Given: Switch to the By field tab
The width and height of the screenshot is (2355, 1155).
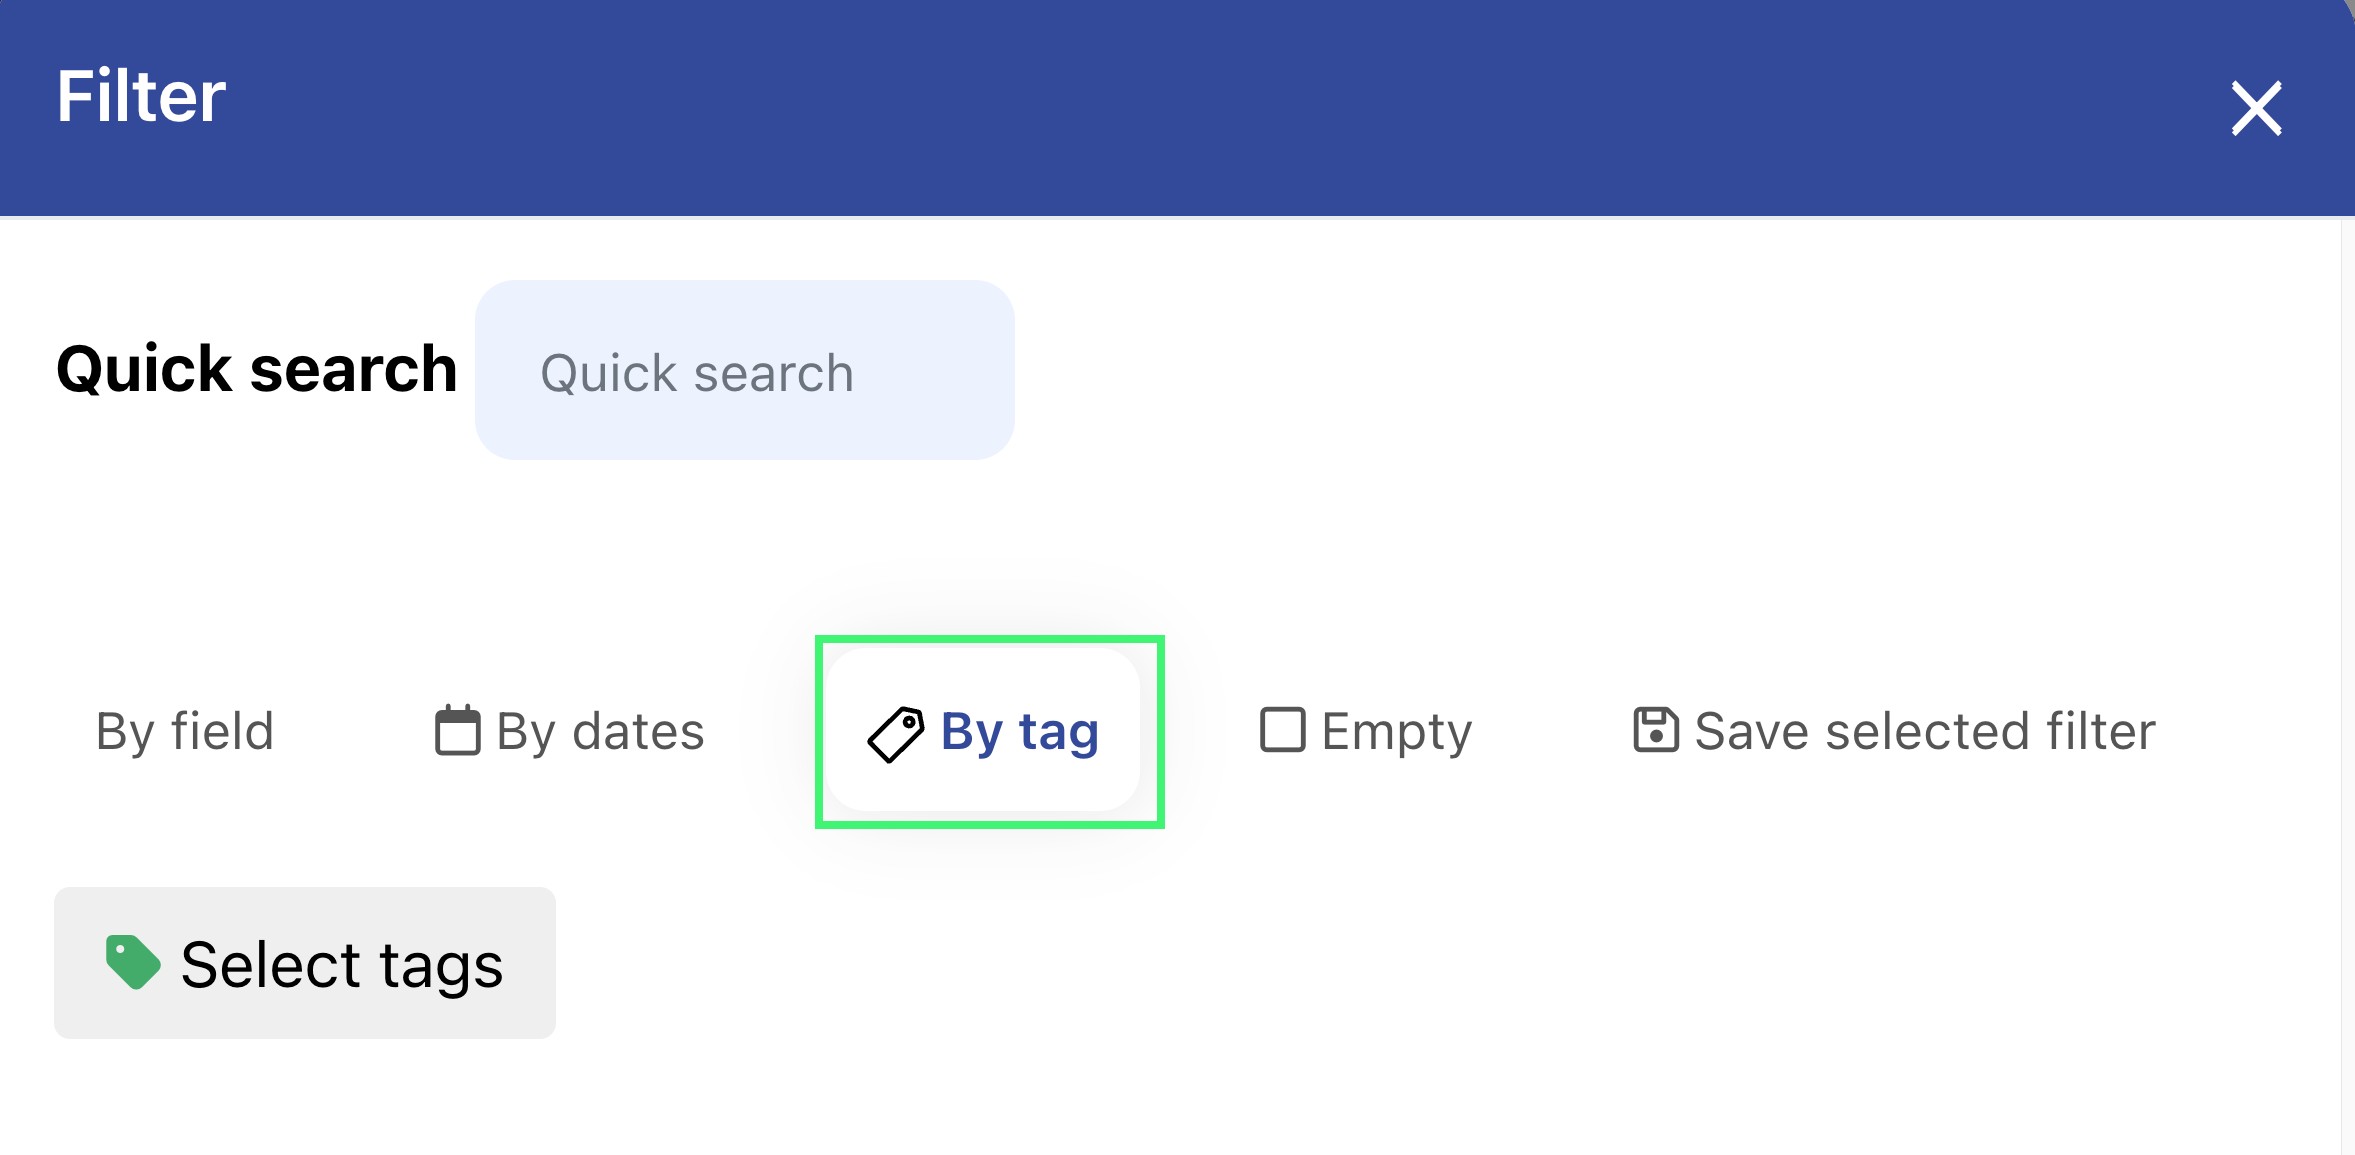Looking at the screenshot, I should click(x=185, y=731).
